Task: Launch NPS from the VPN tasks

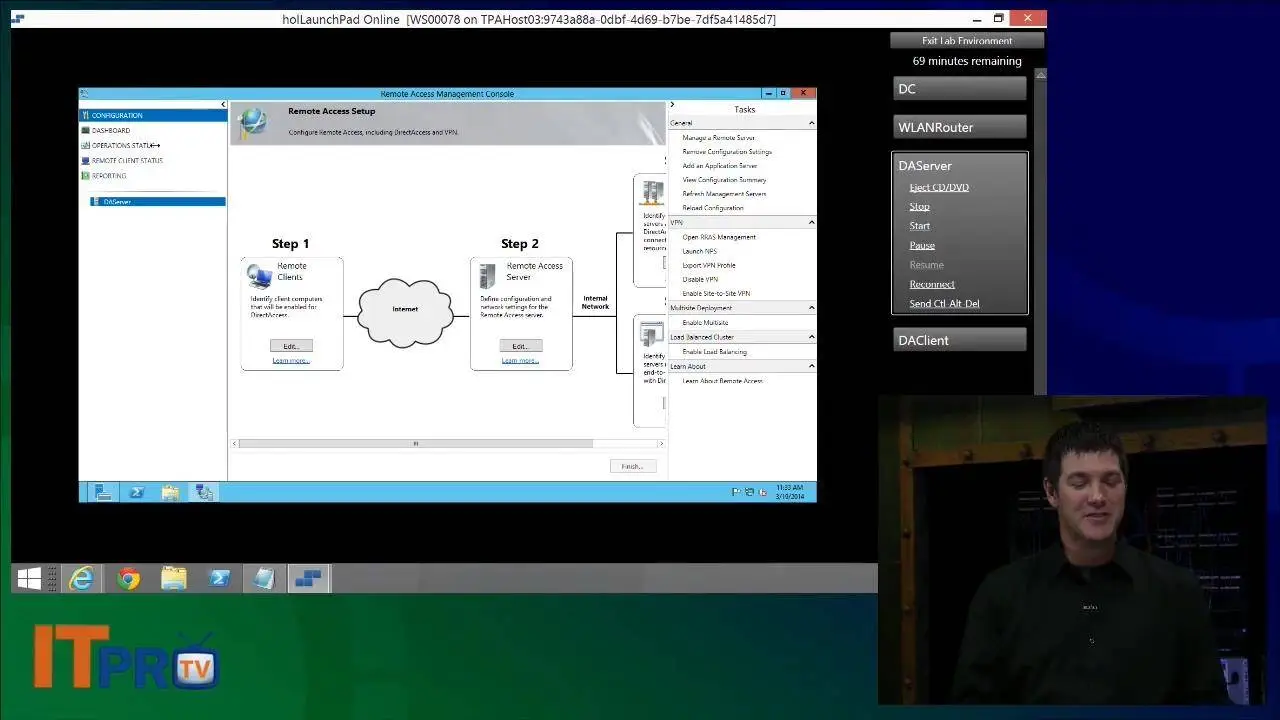Action: point(699,251)
